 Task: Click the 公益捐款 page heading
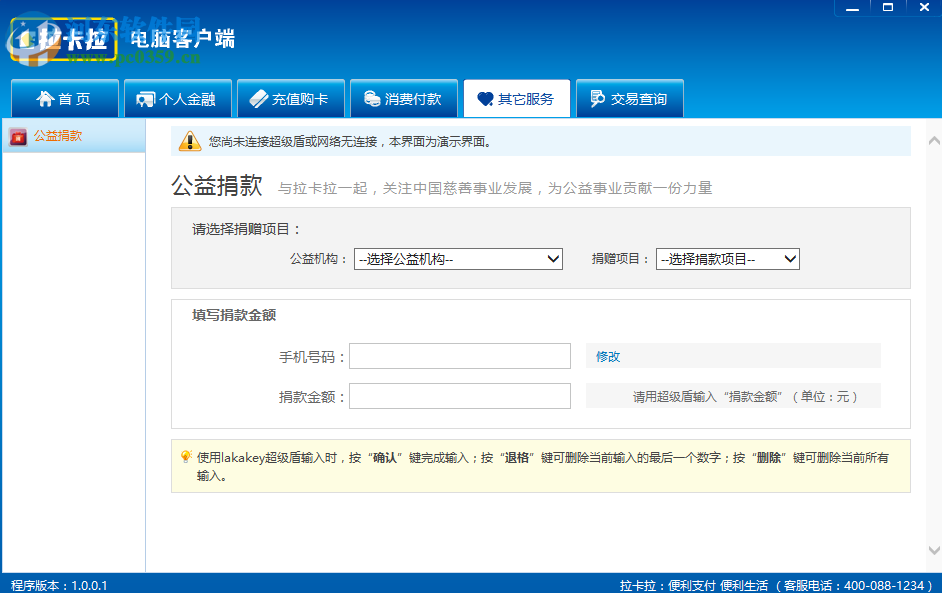tap(217, 186)
